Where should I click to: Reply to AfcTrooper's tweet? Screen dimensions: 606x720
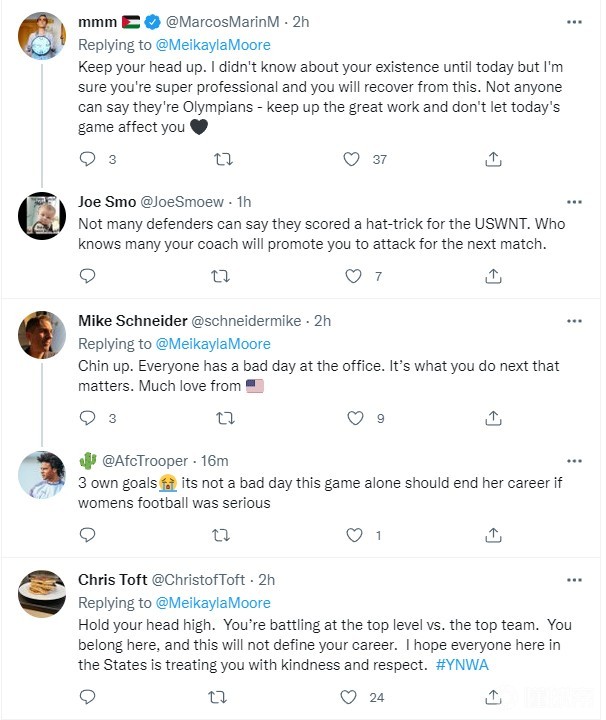click(87, 536)
